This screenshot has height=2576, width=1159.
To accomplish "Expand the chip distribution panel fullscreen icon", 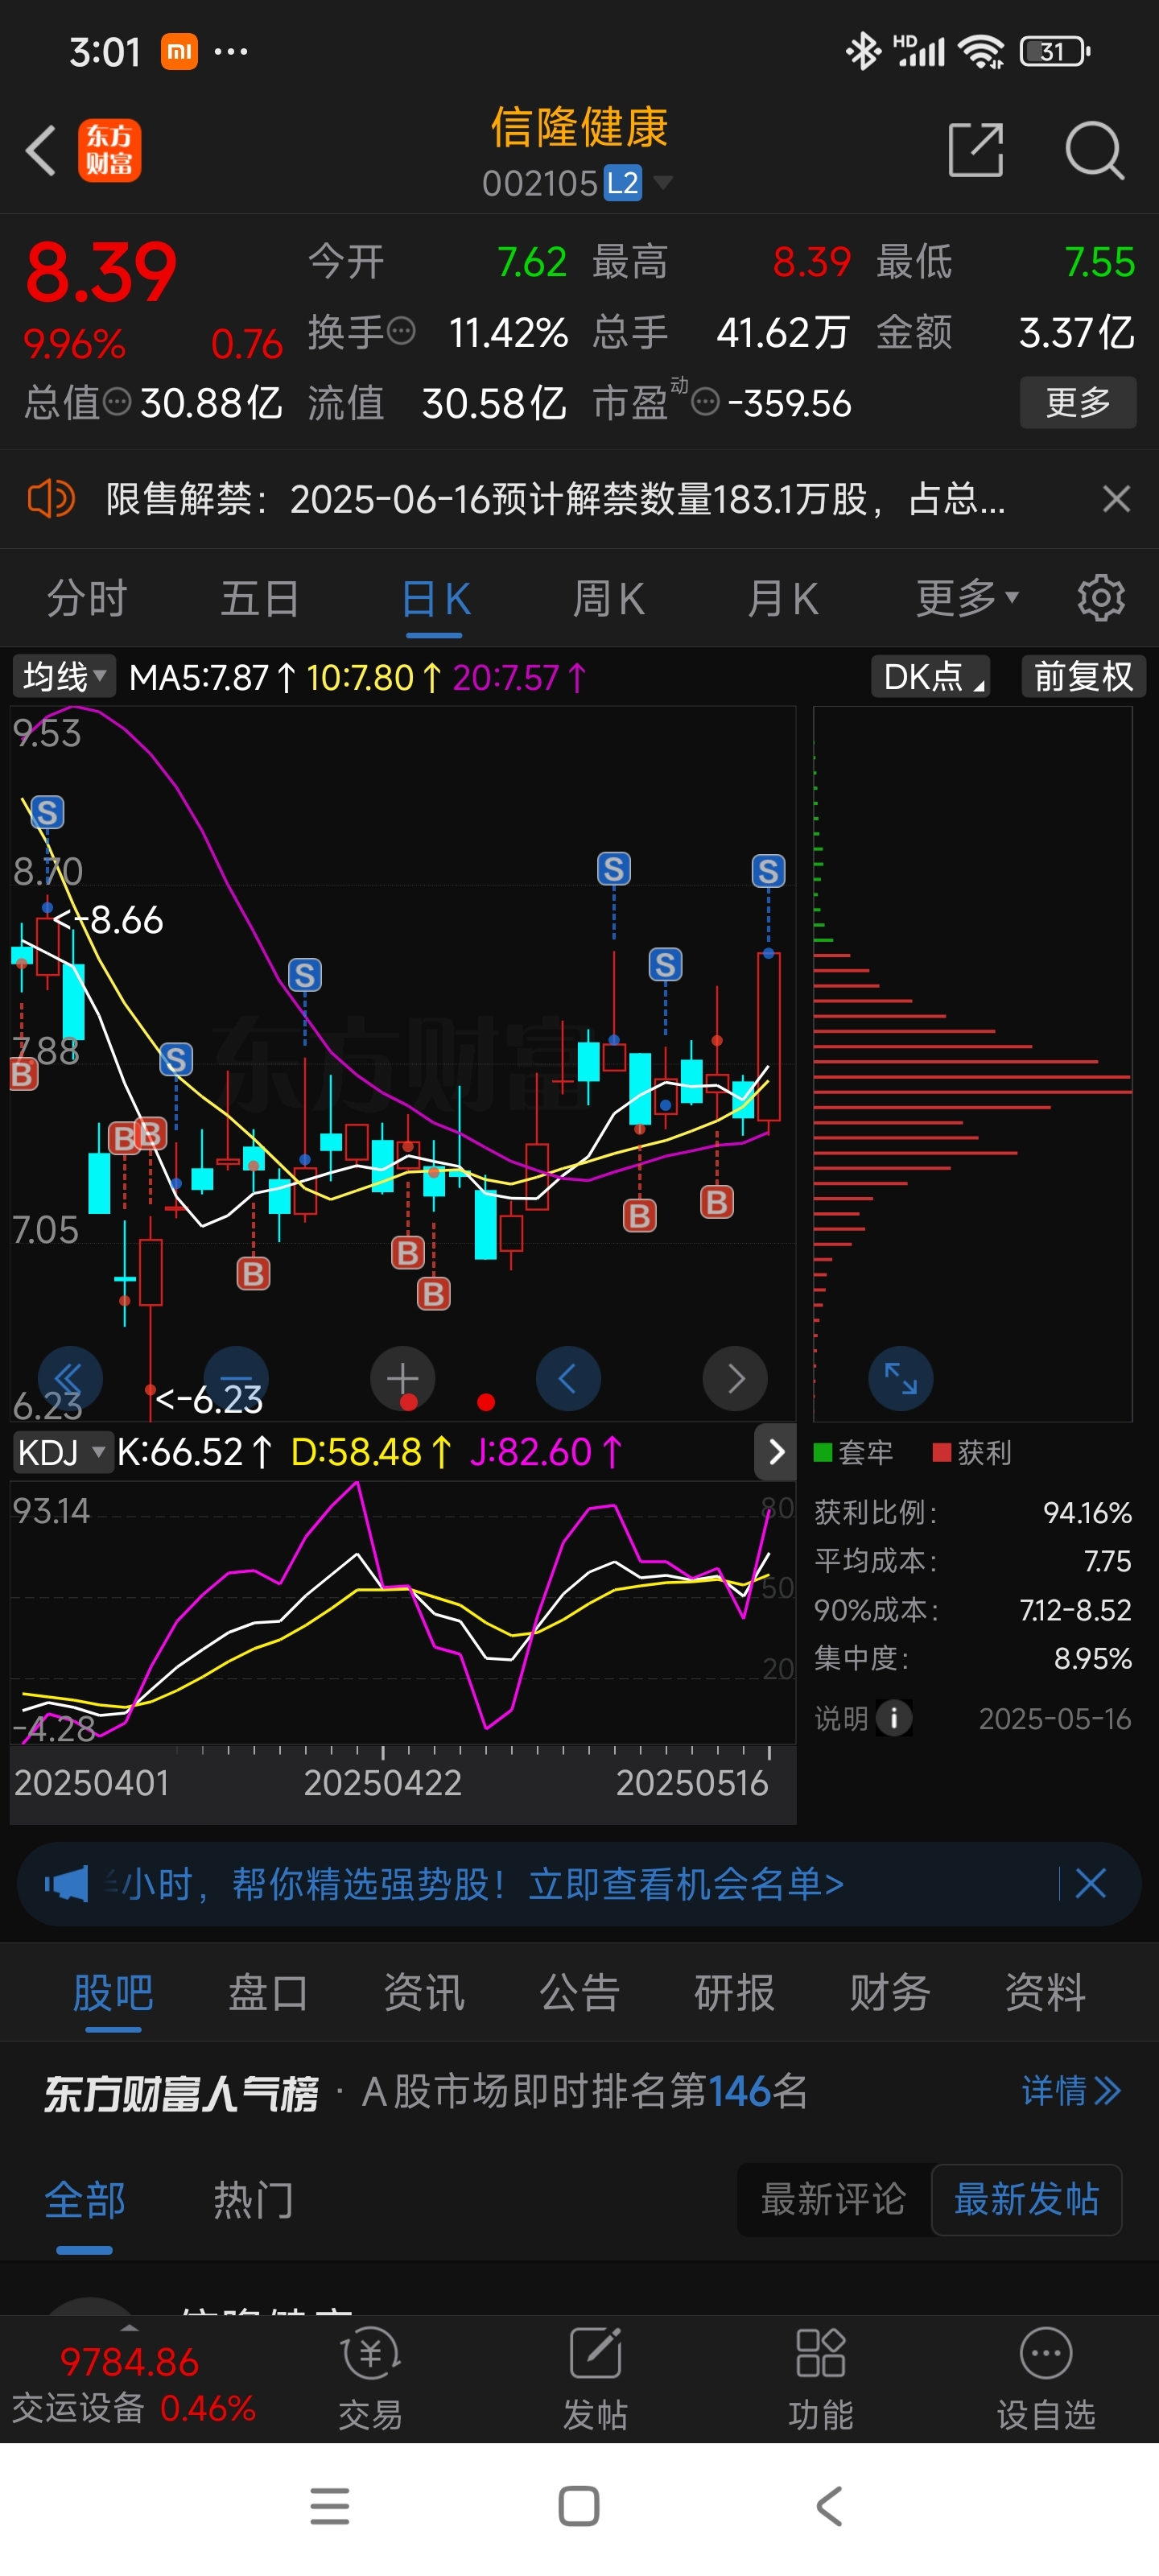I will (900, 1378).
